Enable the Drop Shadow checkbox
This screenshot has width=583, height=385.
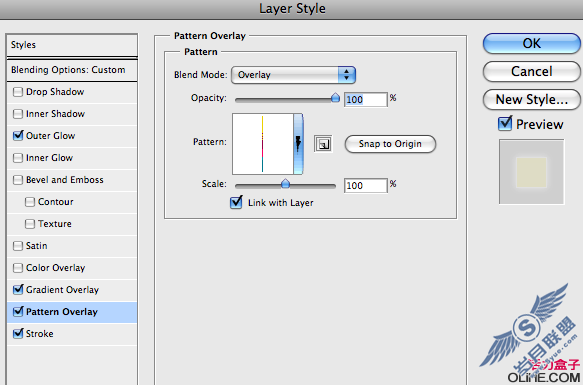coord(18,92)
